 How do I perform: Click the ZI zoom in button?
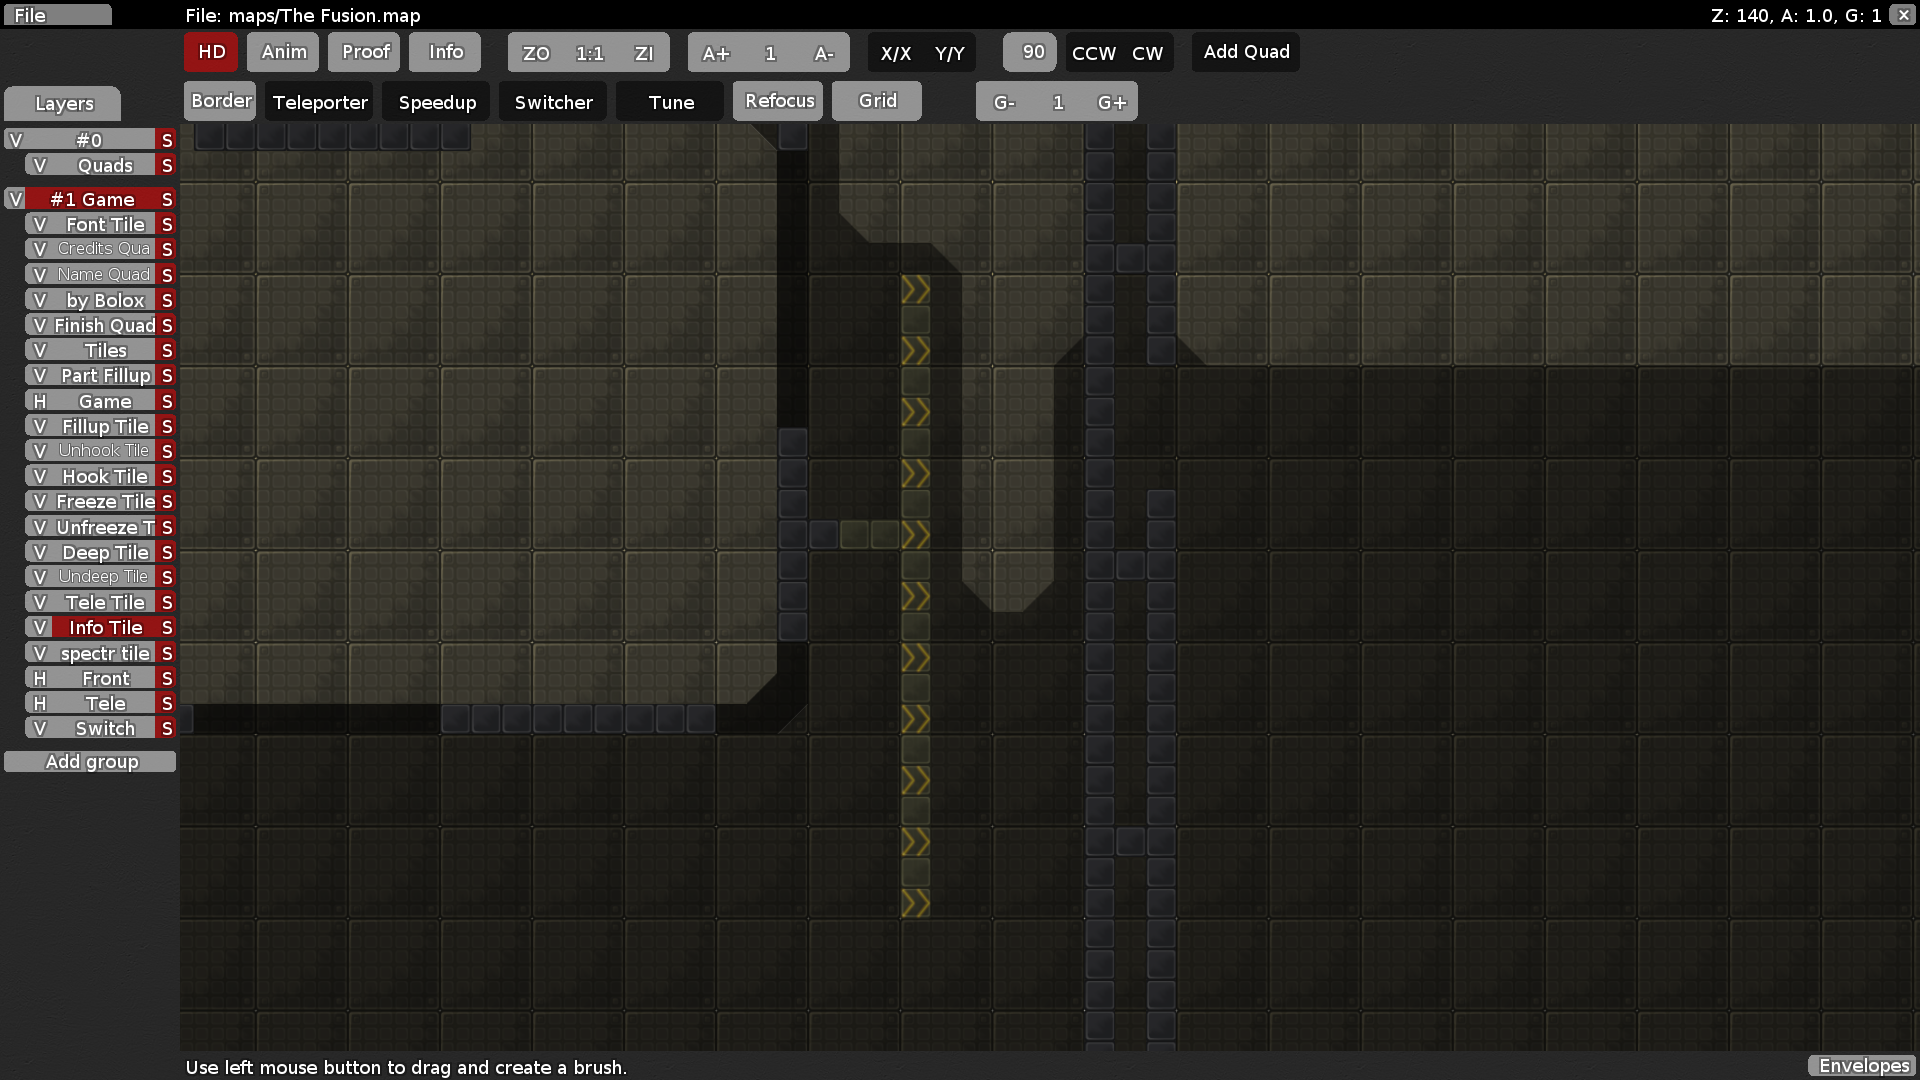pos(644,53)
